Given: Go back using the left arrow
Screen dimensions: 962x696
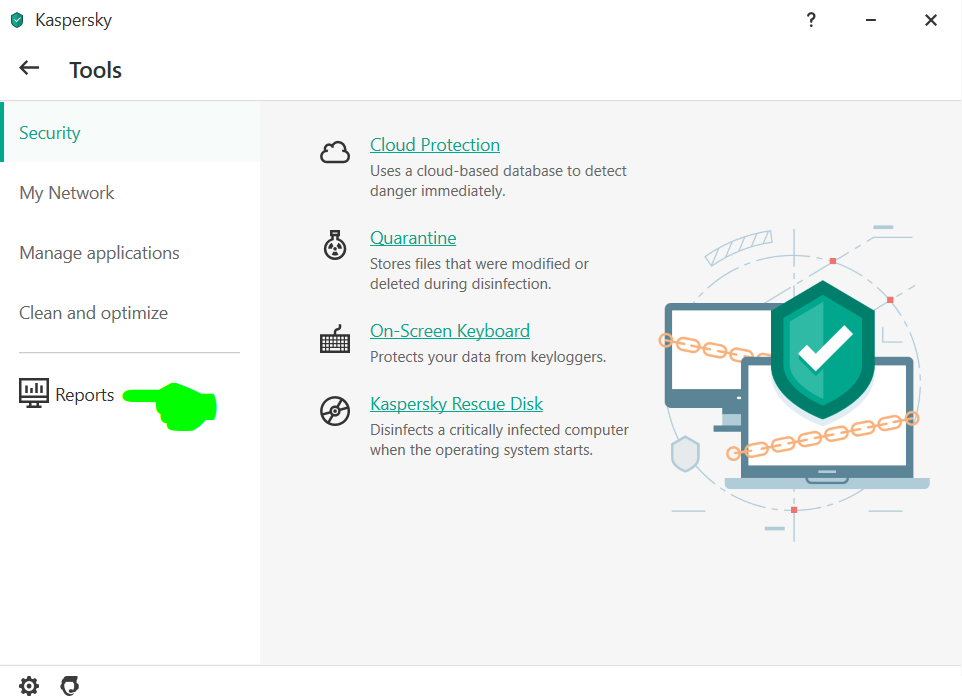Looking at the screenshot, I should click(x=29, y=68).
